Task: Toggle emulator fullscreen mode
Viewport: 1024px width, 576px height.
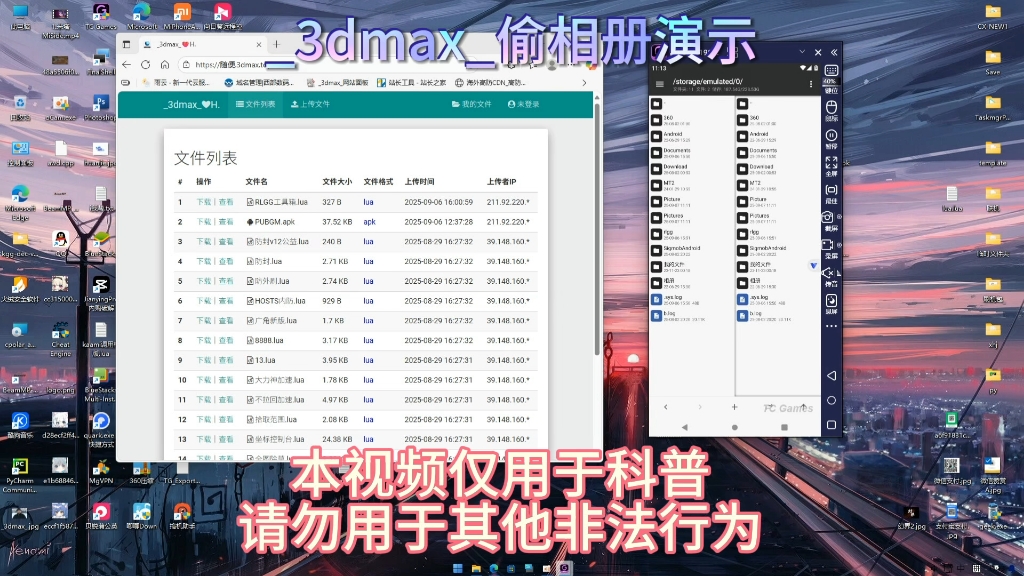Action: coord(831,163)
